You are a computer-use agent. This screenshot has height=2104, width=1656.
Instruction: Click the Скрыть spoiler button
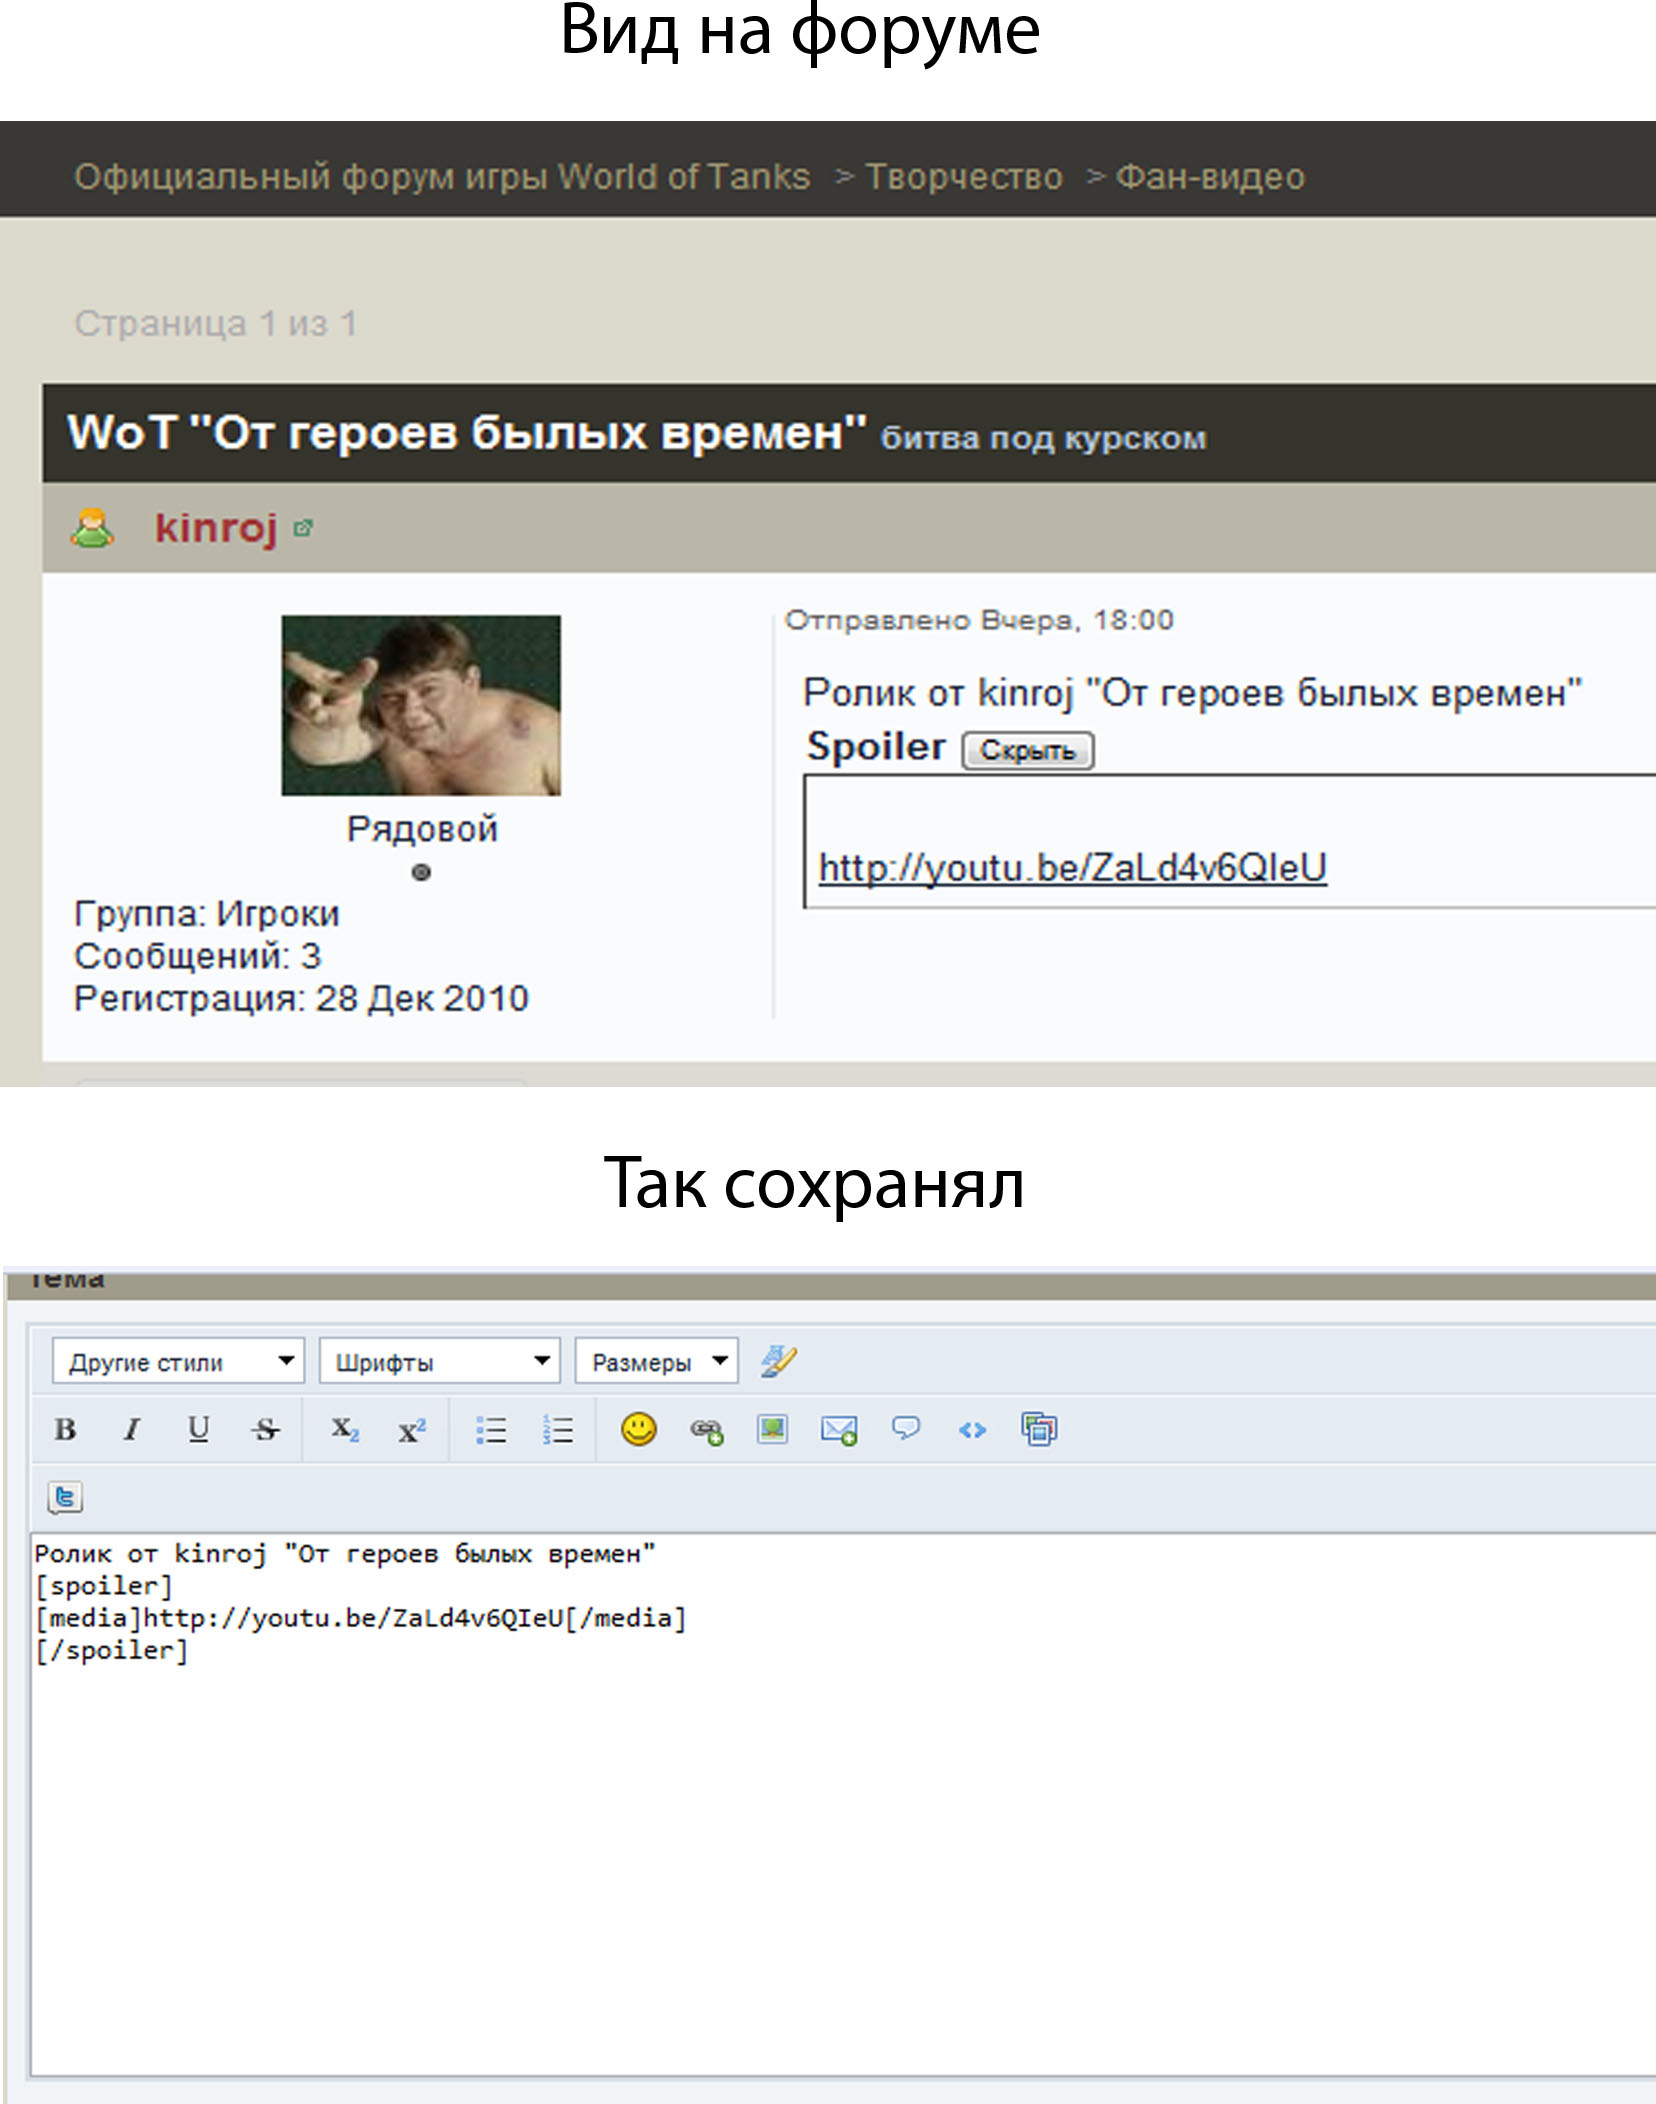tap(1028, 750)
